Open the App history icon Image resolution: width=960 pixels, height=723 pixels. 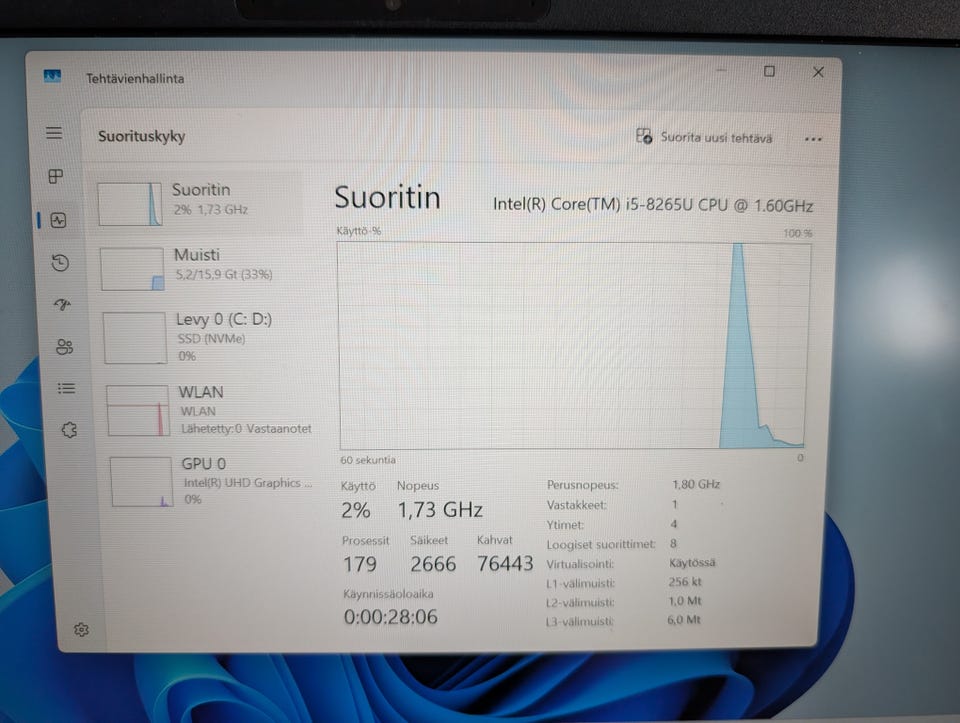[x=60, y=263]
